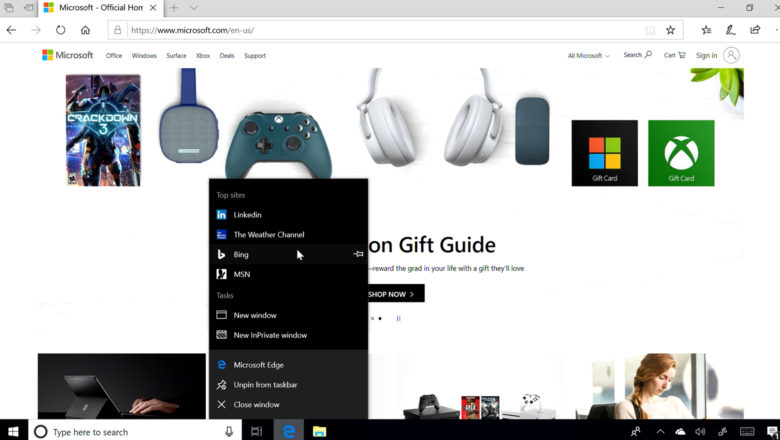This screenshot has width=780, height=440.
Task: Go back in Edge browser
Action: click(x=11, y=30)
